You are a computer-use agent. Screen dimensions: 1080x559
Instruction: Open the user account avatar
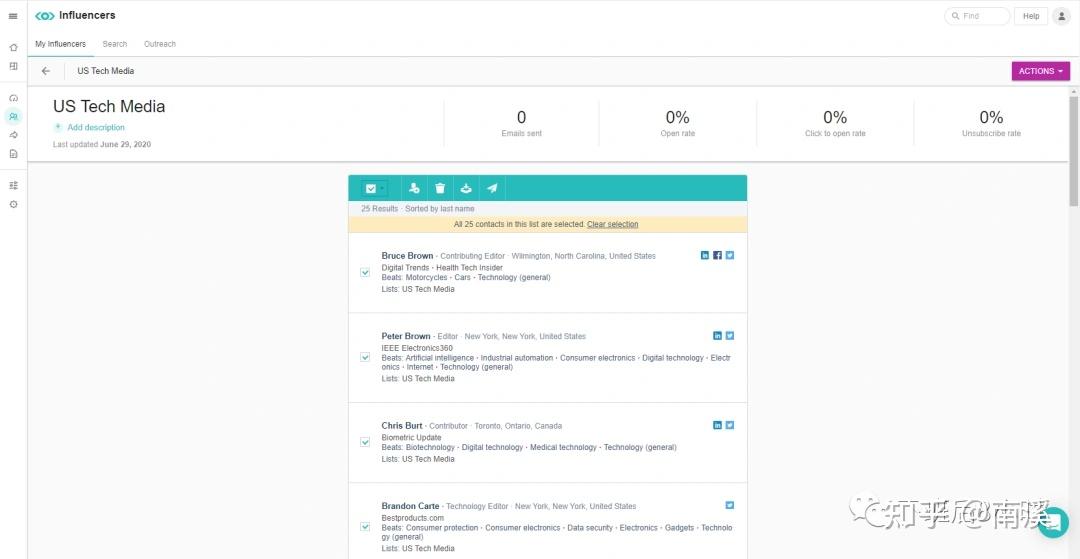(1061, 16)
